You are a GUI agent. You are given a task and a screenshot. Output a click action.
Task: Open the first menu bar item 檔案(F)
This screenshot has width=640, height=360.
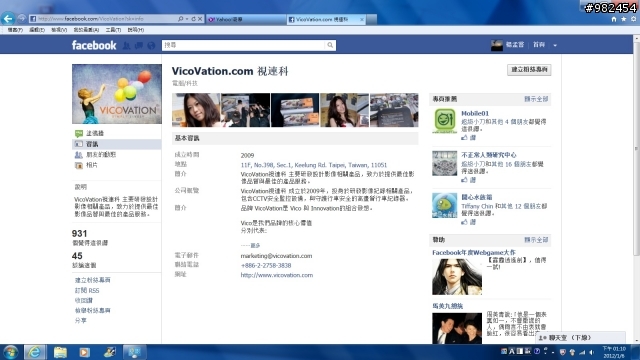(15, 30)
